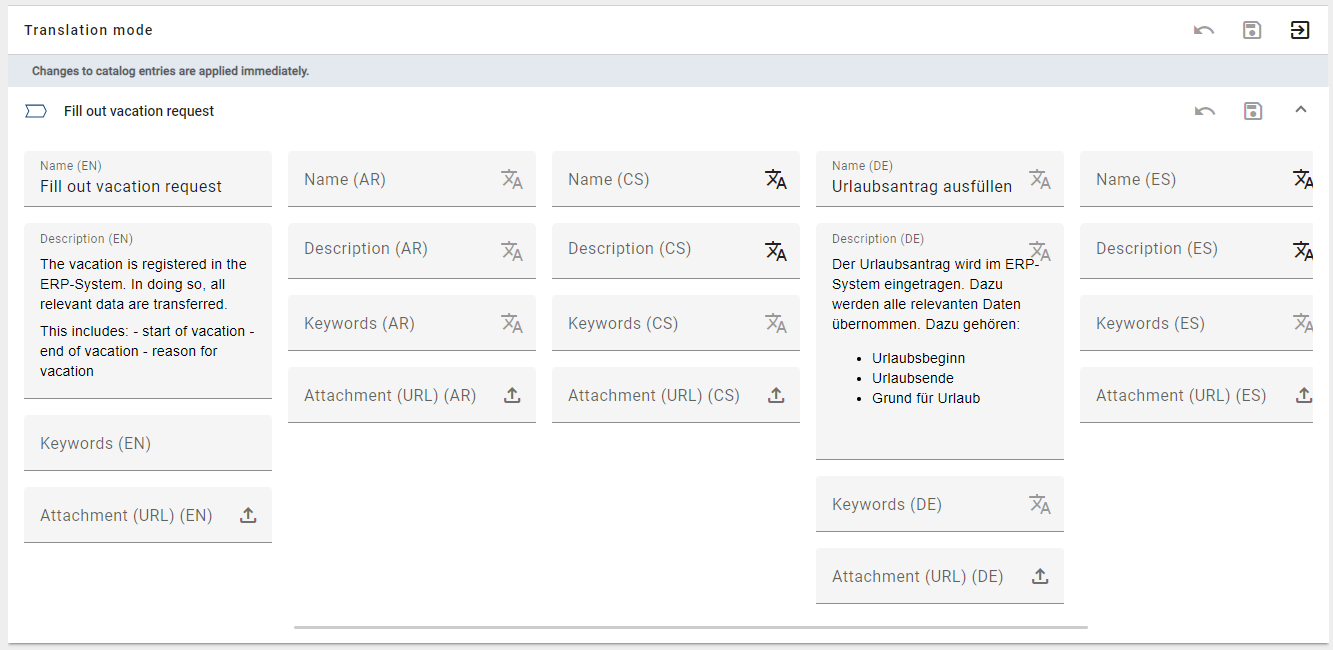Click the translate icon on Keywords (ES)
The image size is (1333, 650).
pos(1304,322)
